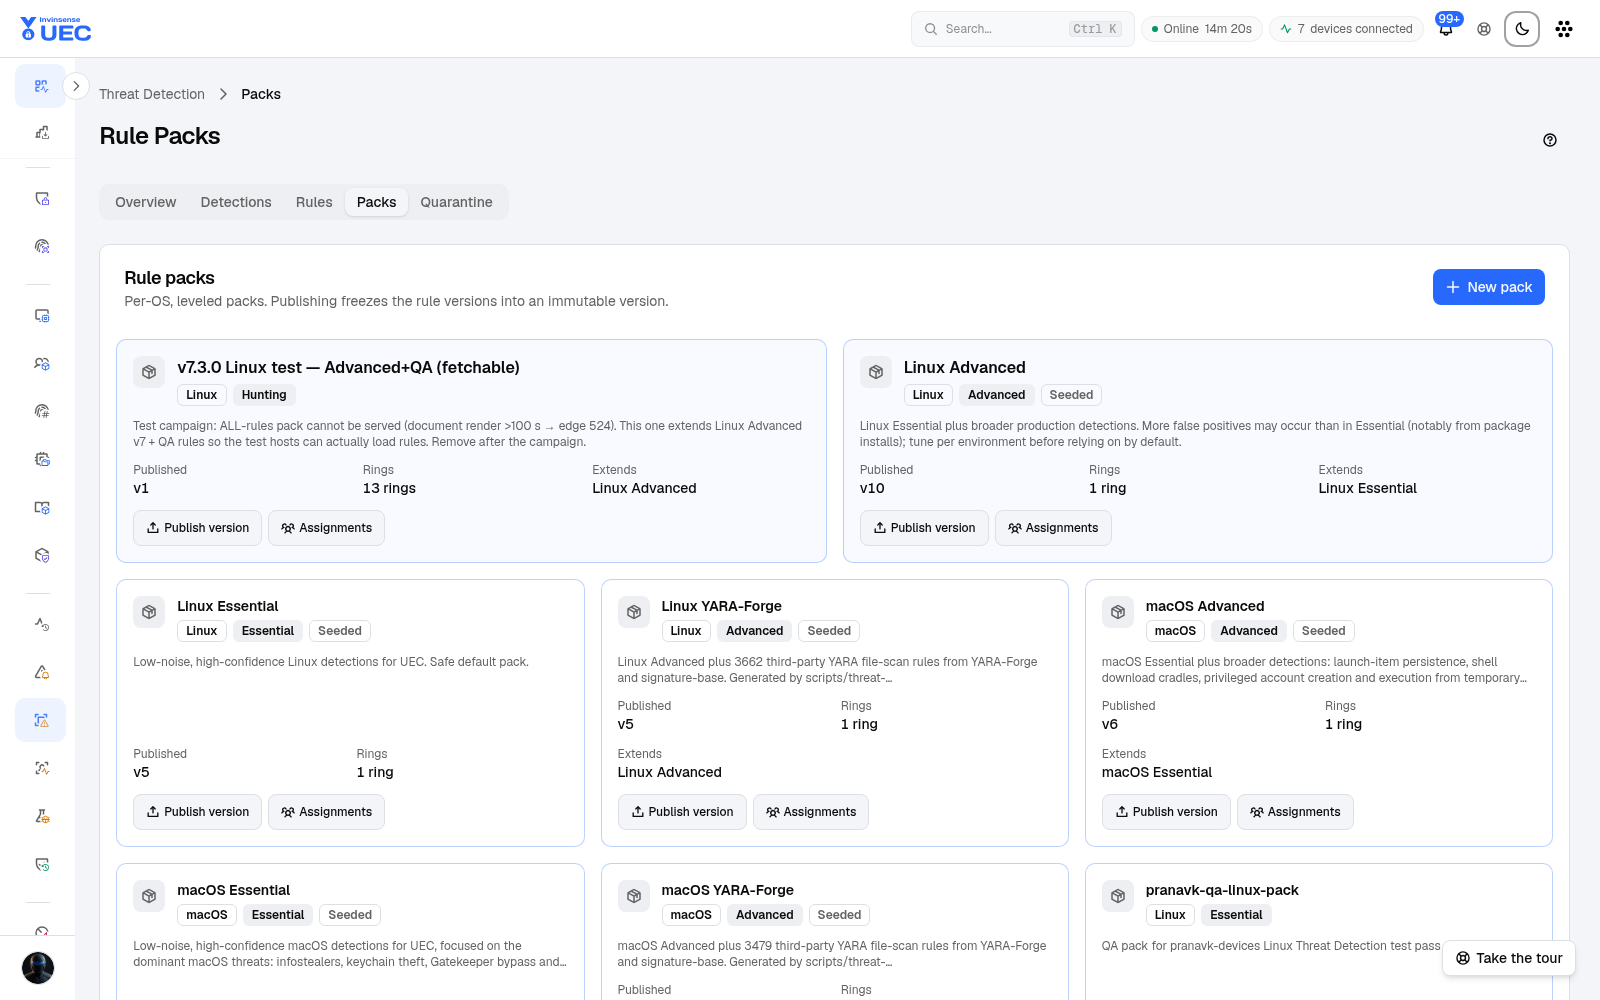Click the package icon on Linux Advanced card

click(x=876, y=372)
